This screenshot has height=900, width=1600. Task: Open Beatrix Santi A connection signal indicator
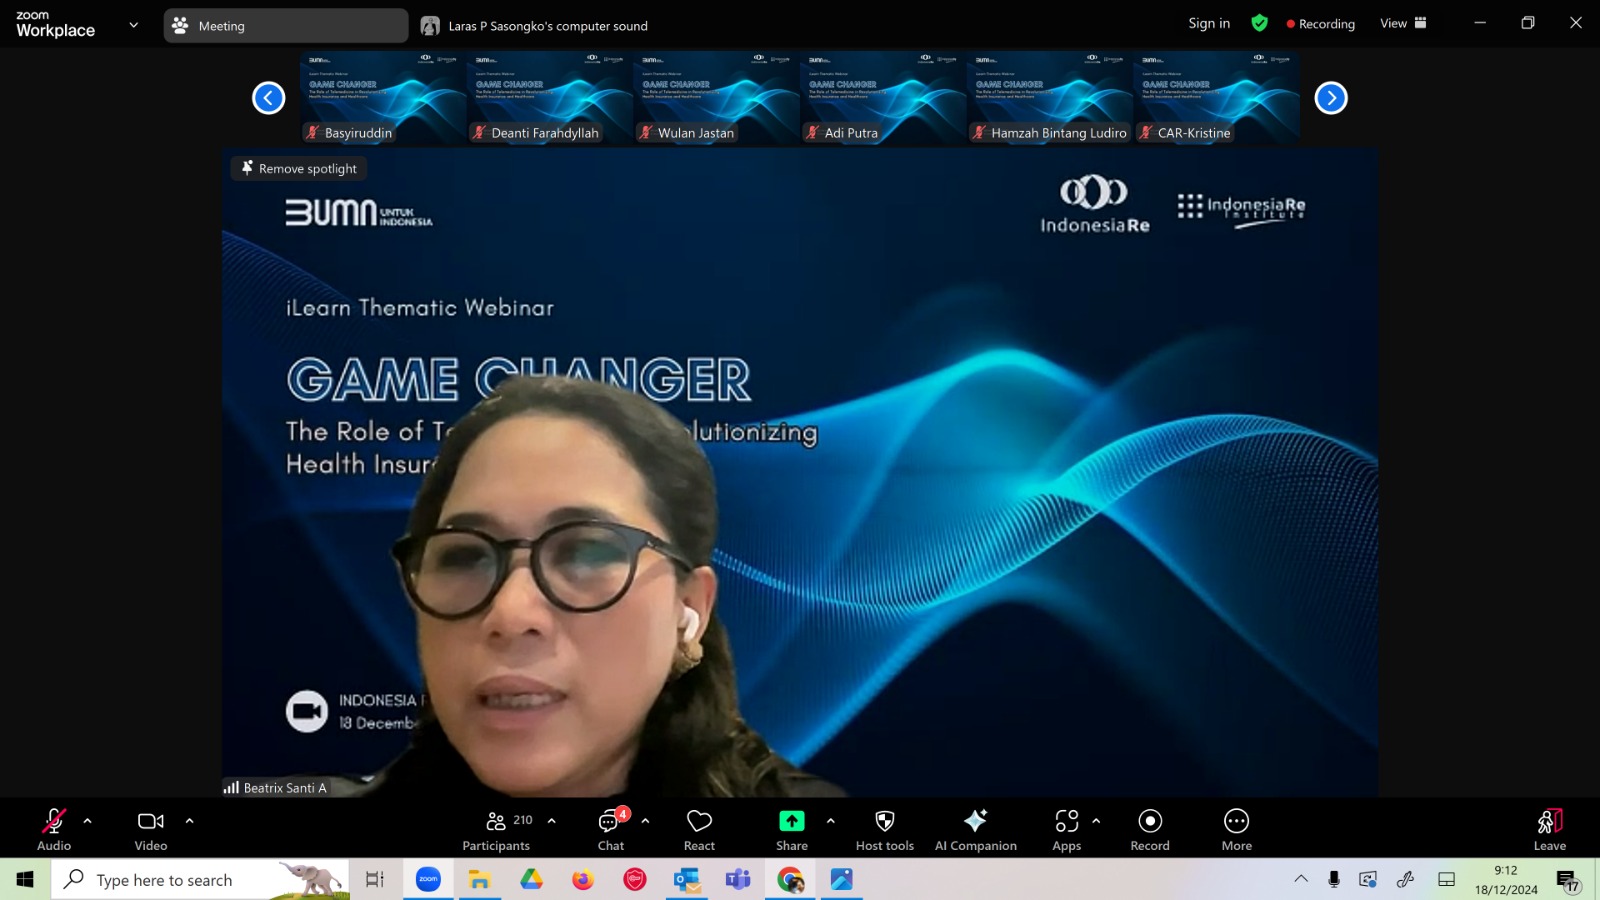[x=231, y=788]
